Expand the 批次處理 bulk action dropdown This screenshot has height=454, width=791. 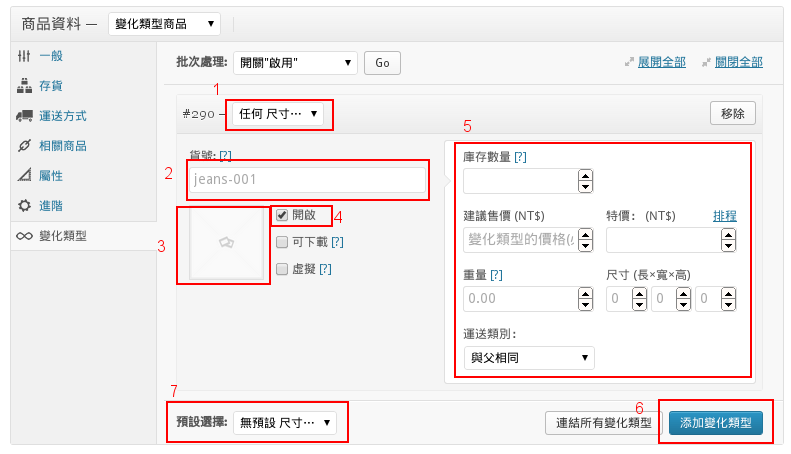pos(295,63)
